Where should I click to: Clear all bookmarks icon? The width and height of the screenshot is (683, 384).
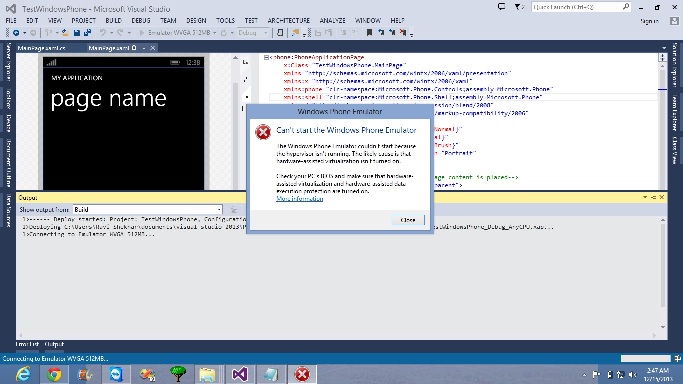403,32
